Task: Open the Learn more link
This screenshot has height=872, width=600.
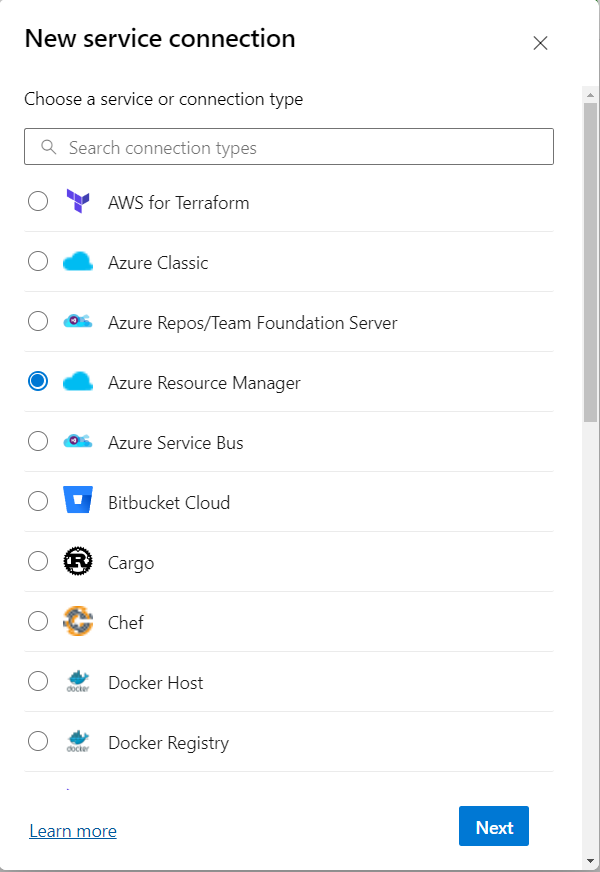Action: pyautogui.click(x=73, y=831)
